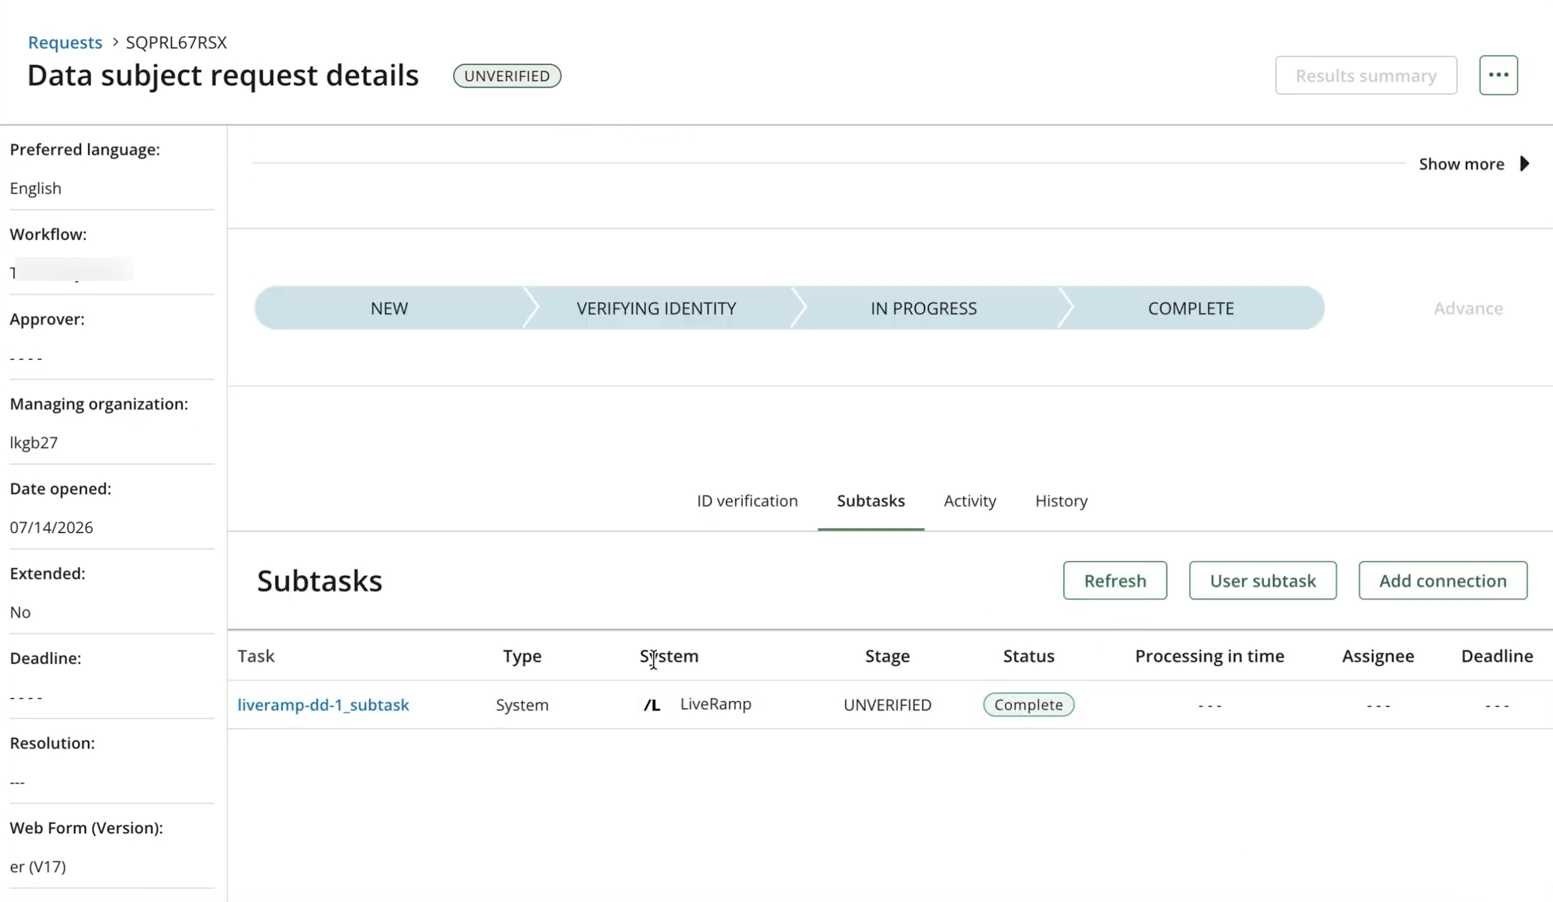Refresh the subtasks list
The height and width of the screenshot is (902, 1553).
pos(1115,581)
